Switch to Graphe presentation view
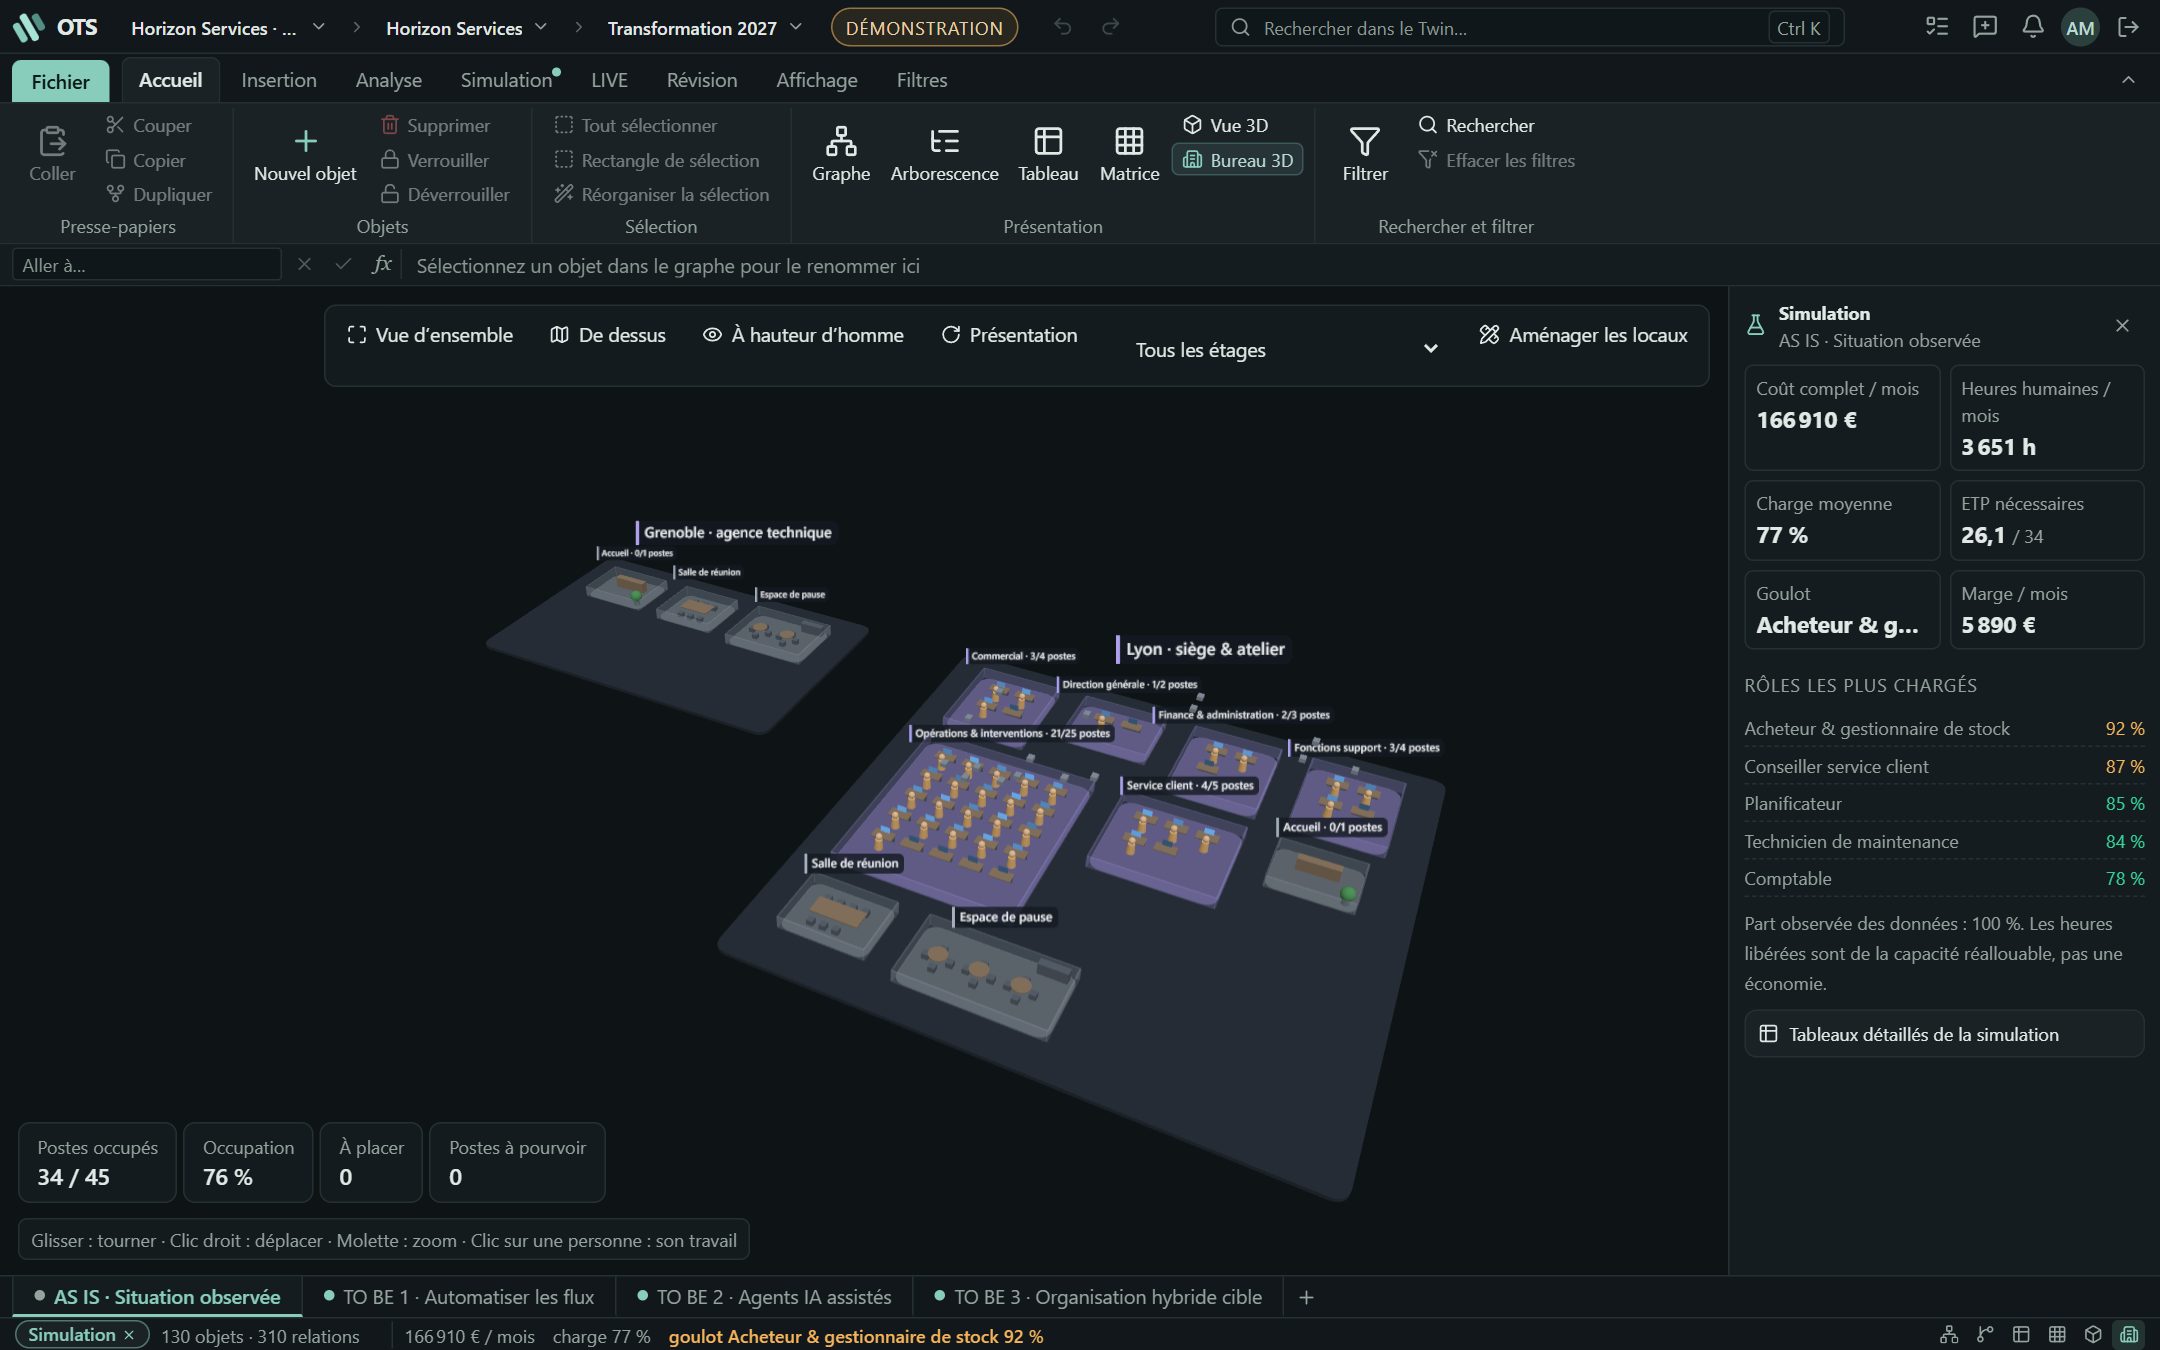Image resolution: width=2160 pixels, height=1350 pixels. click(840, 154)
